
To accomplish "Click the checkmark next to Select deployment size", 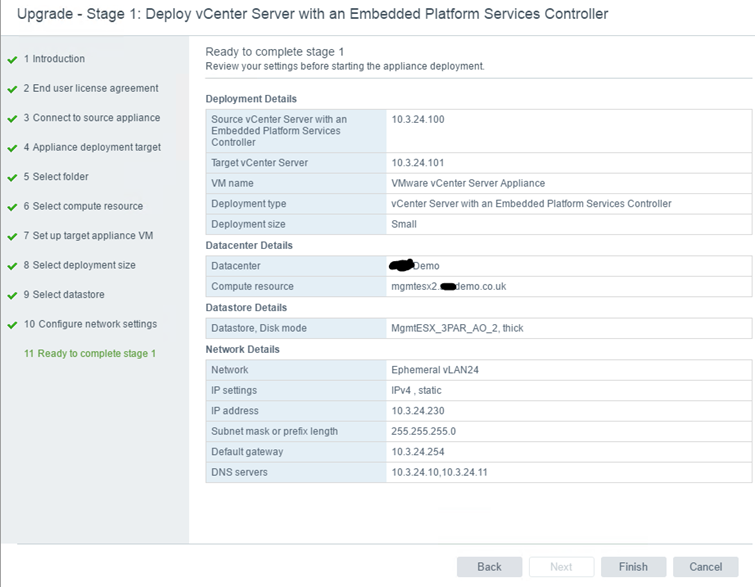I will click(13, 266).
